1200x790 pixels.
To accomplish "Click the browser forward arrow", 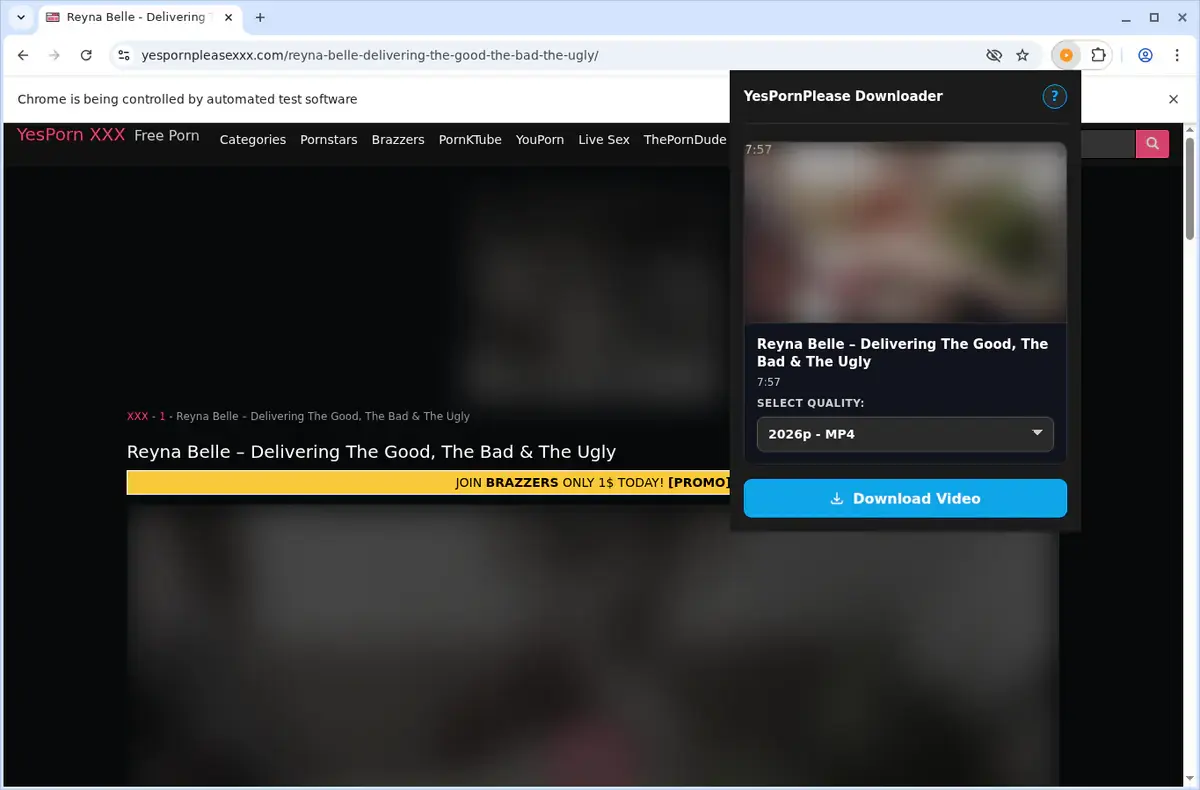I will (54, 55).
